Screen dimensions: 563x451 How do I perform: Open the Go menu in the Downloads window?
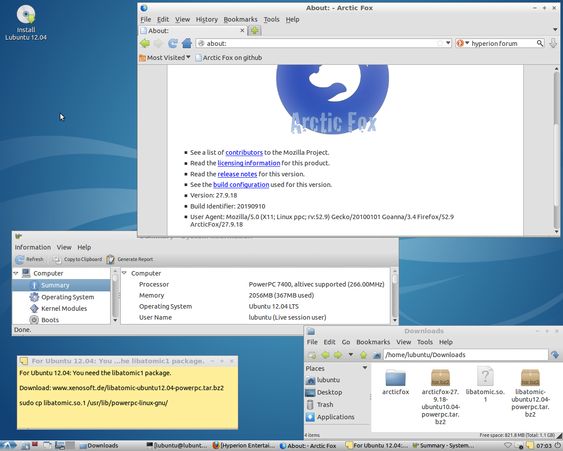coord(346,342)
